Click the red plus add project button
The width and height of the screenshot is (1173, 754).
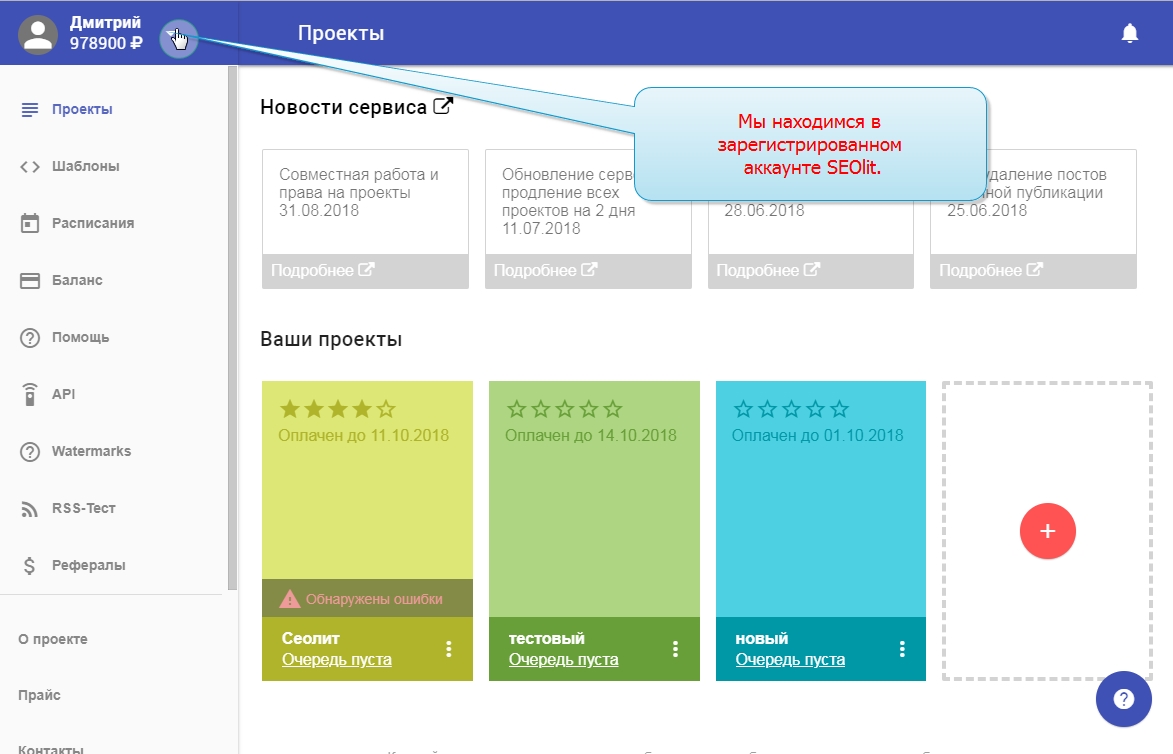click(1047, 531)
